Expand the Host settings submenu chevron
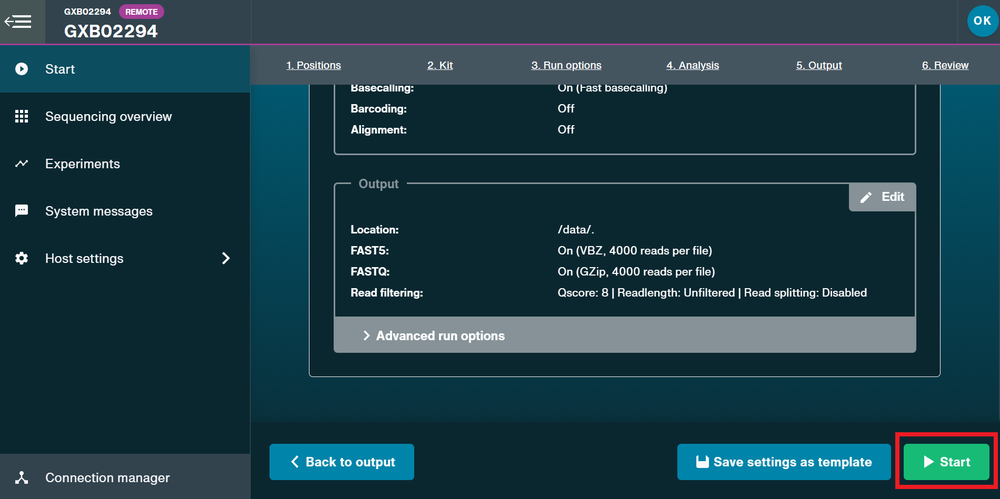Image resolution: width=1000 pixels, height=499 pixels. point(225,258)
